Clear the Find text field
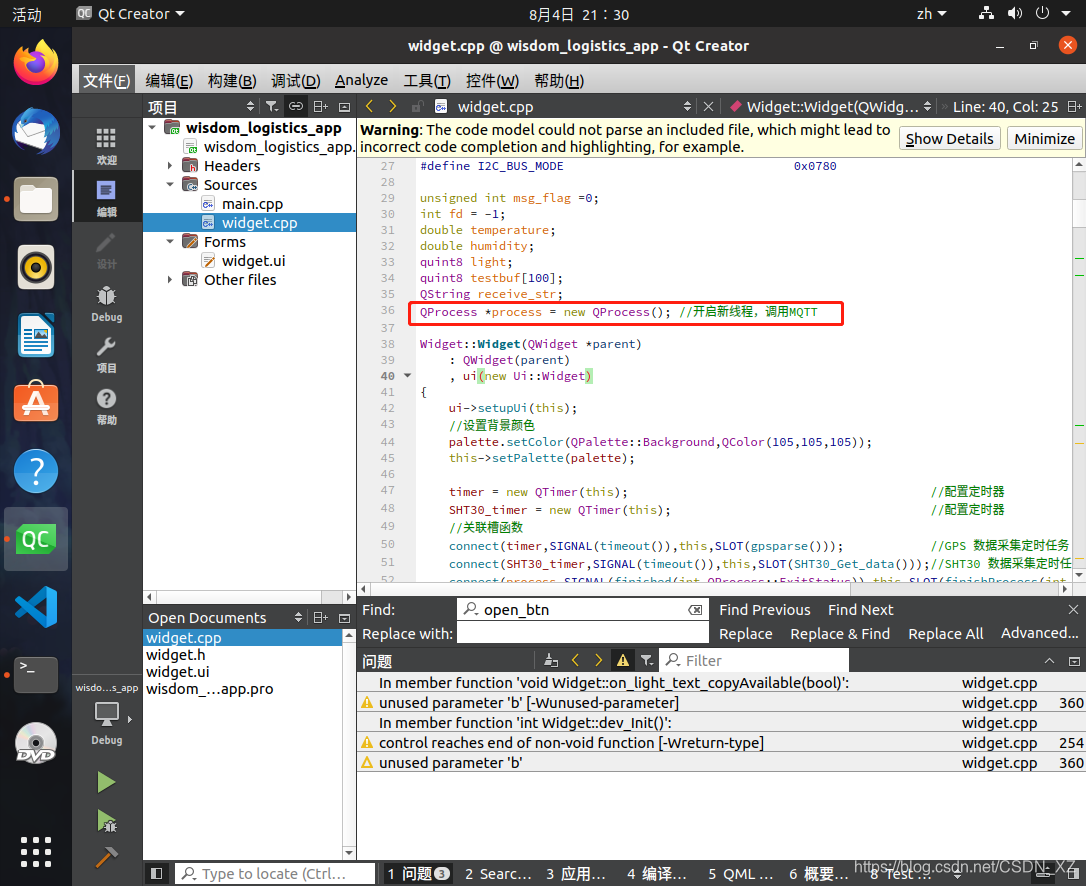The width and height of the screenshot is (1086, 886). tap(695, 610)
